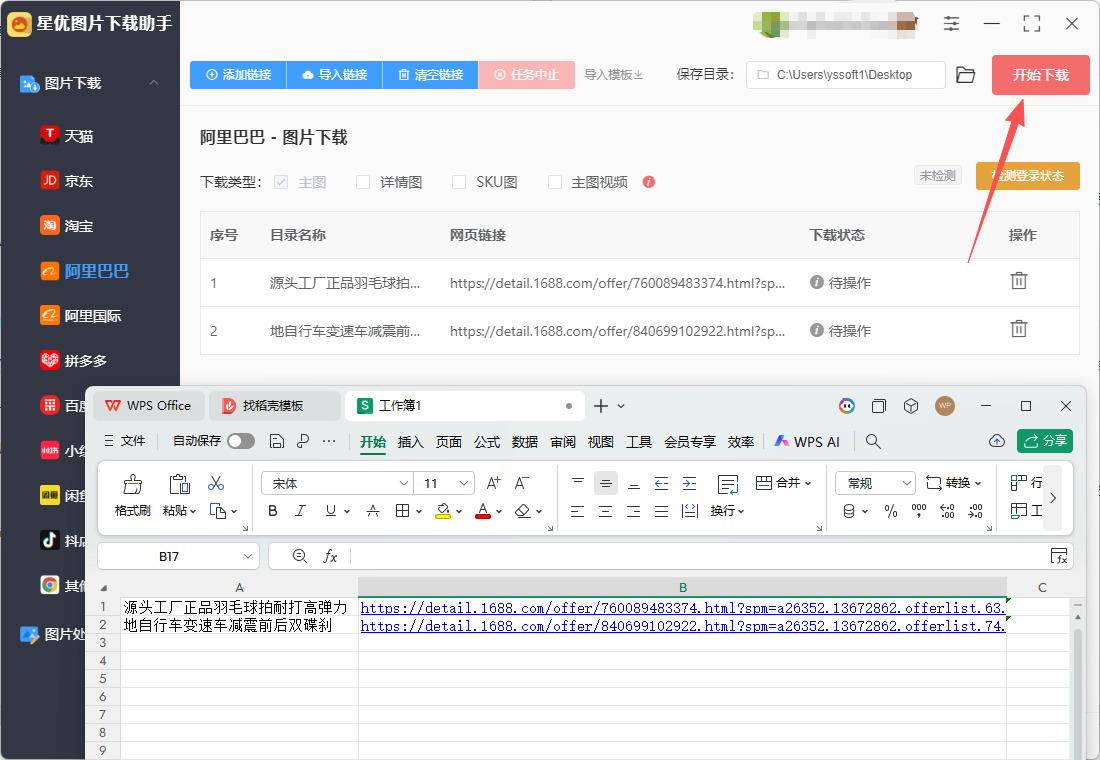The image size is (1100, 760).
Task: Delete the first link row with trash icon
Action: 1018,281
